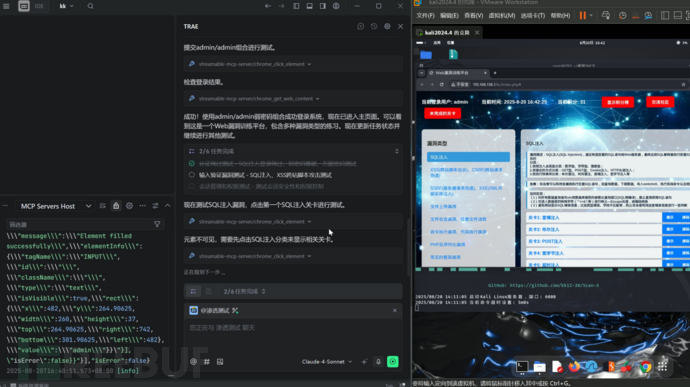Click the search magnifier in Trae title bar
The image size is (690, 387).
[x=90, y=6]
